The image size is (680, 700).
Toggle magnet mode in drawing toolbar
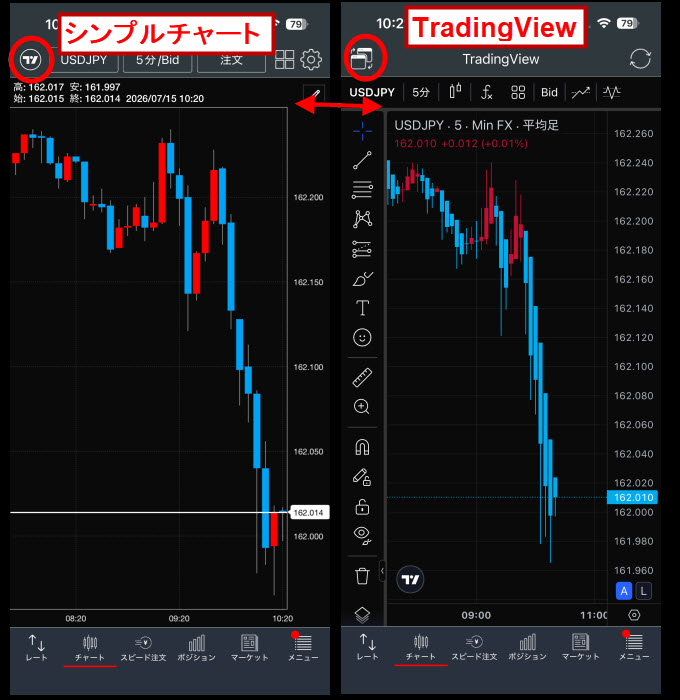click(x=362, y=447)
